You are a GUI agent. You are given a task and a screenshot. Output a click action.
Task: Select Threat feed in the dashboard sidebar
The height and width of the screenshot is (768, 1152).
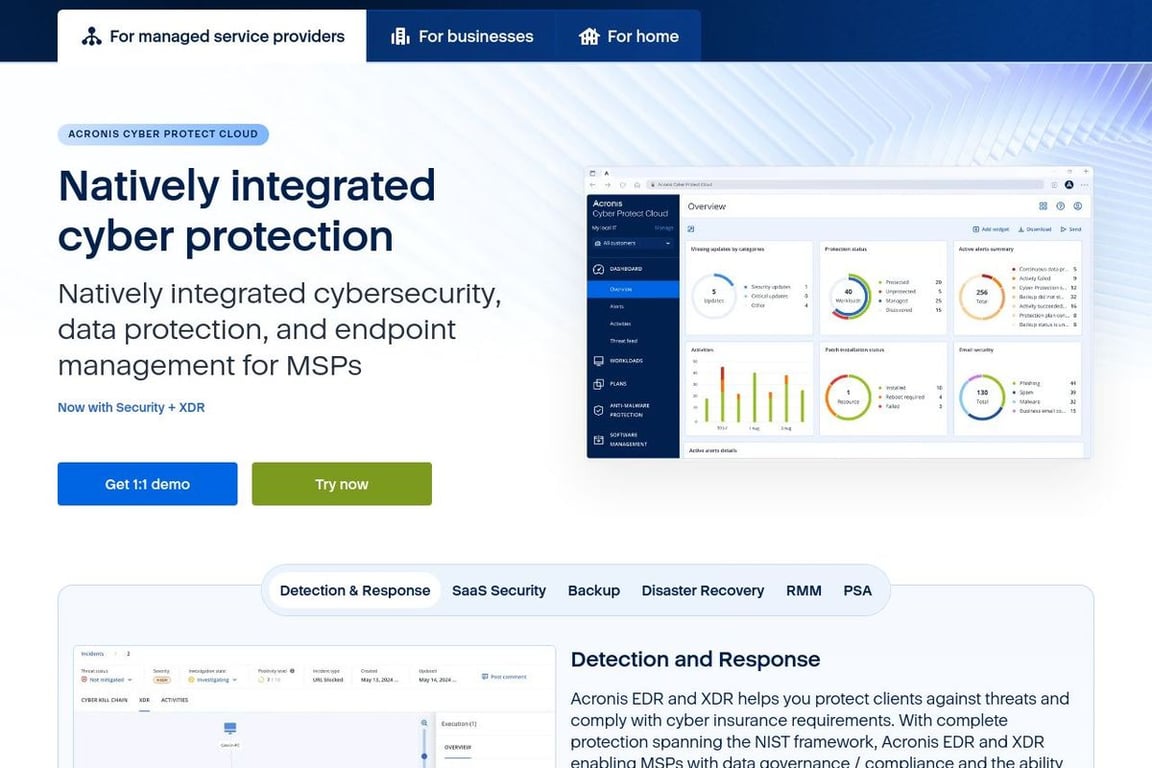tap(623, 341)
